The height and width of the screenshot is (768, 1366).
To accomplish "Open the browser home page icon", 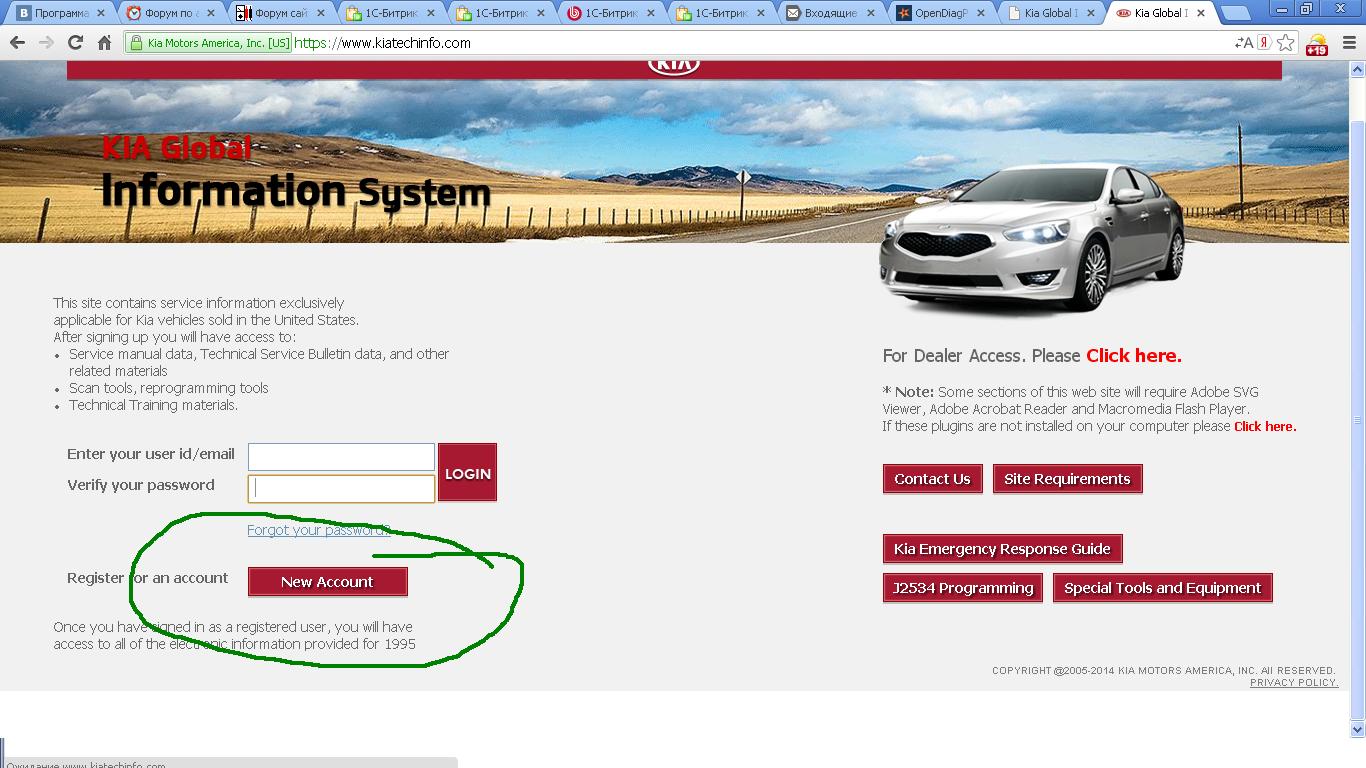I will click(104, 43).
